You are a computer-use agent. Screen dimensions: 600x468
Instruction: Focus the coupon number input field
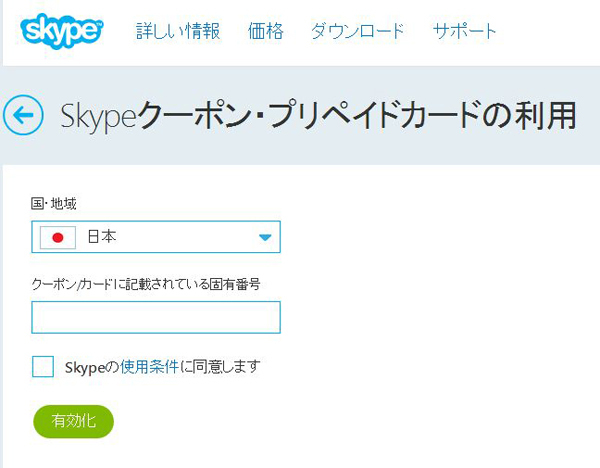(x=156, y=317)
